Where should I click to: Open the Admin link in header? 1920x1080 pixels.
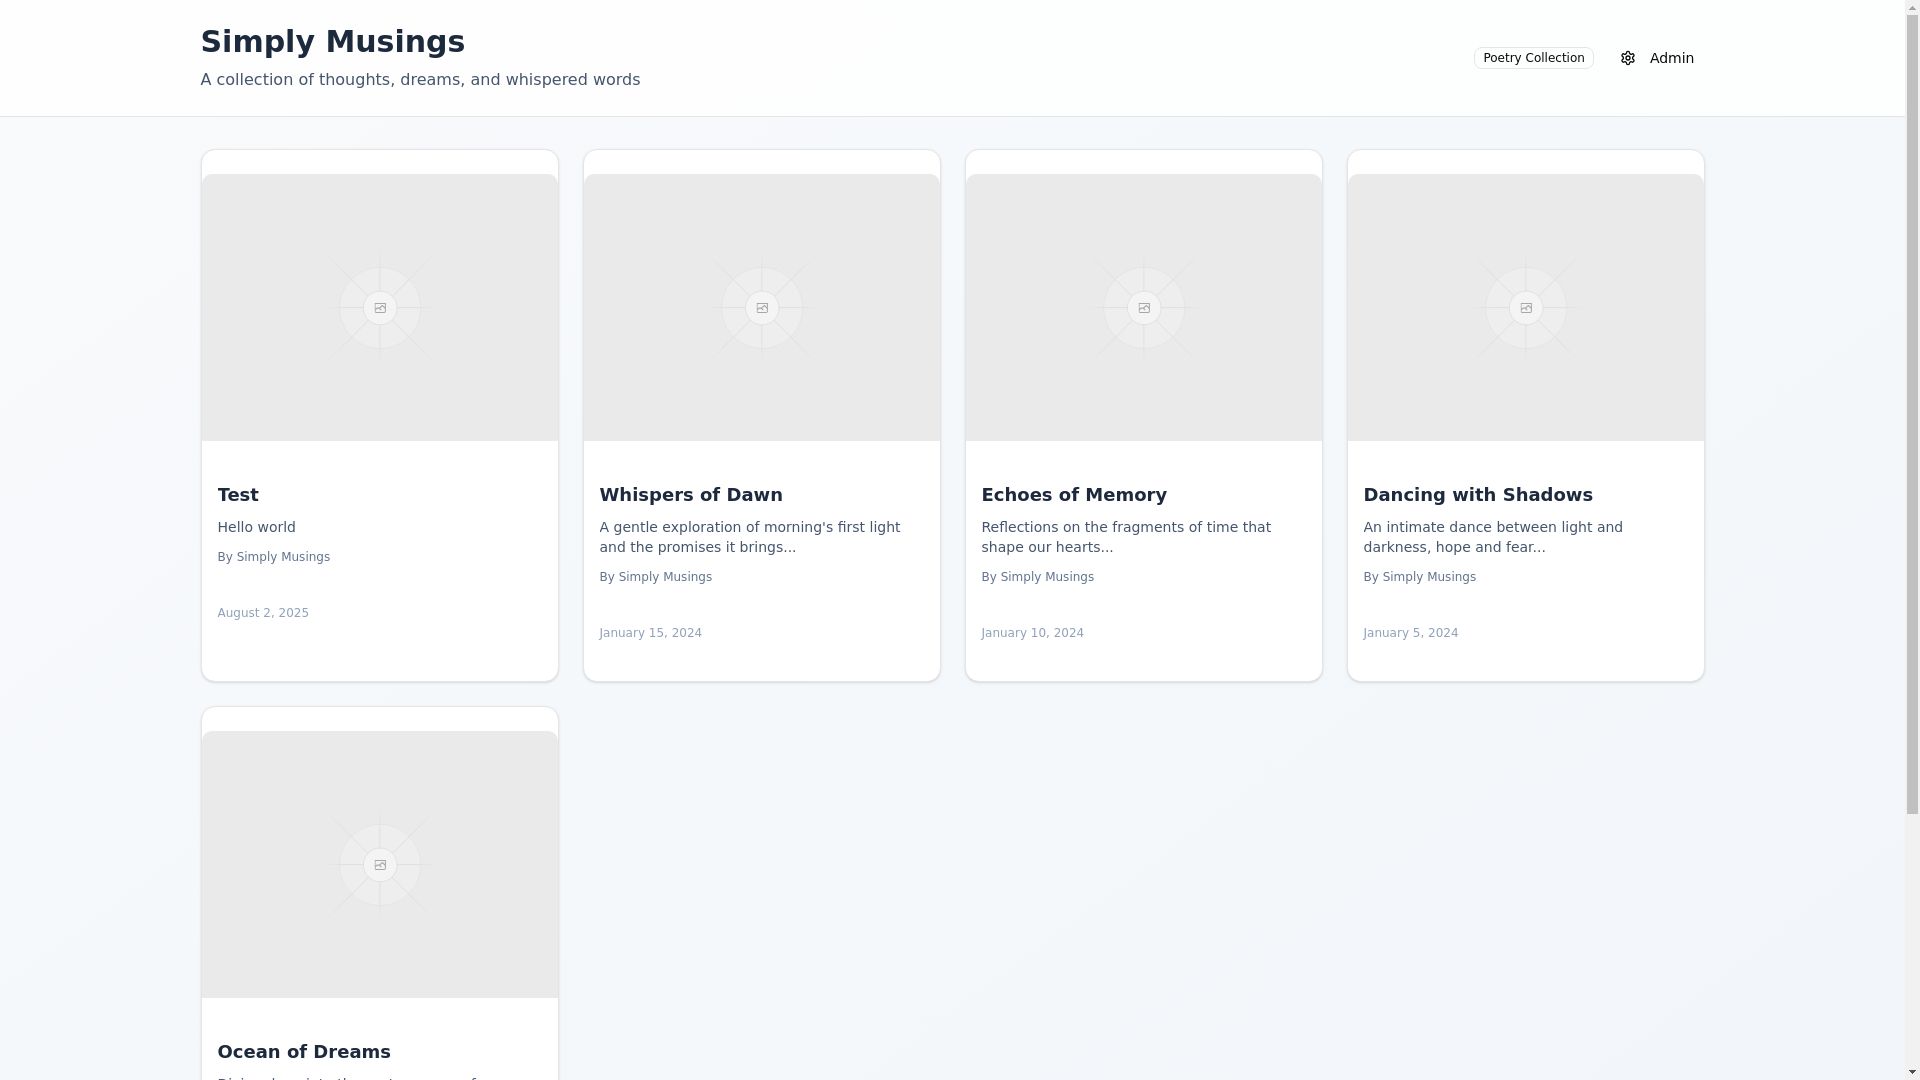(x=1657, y=58)
